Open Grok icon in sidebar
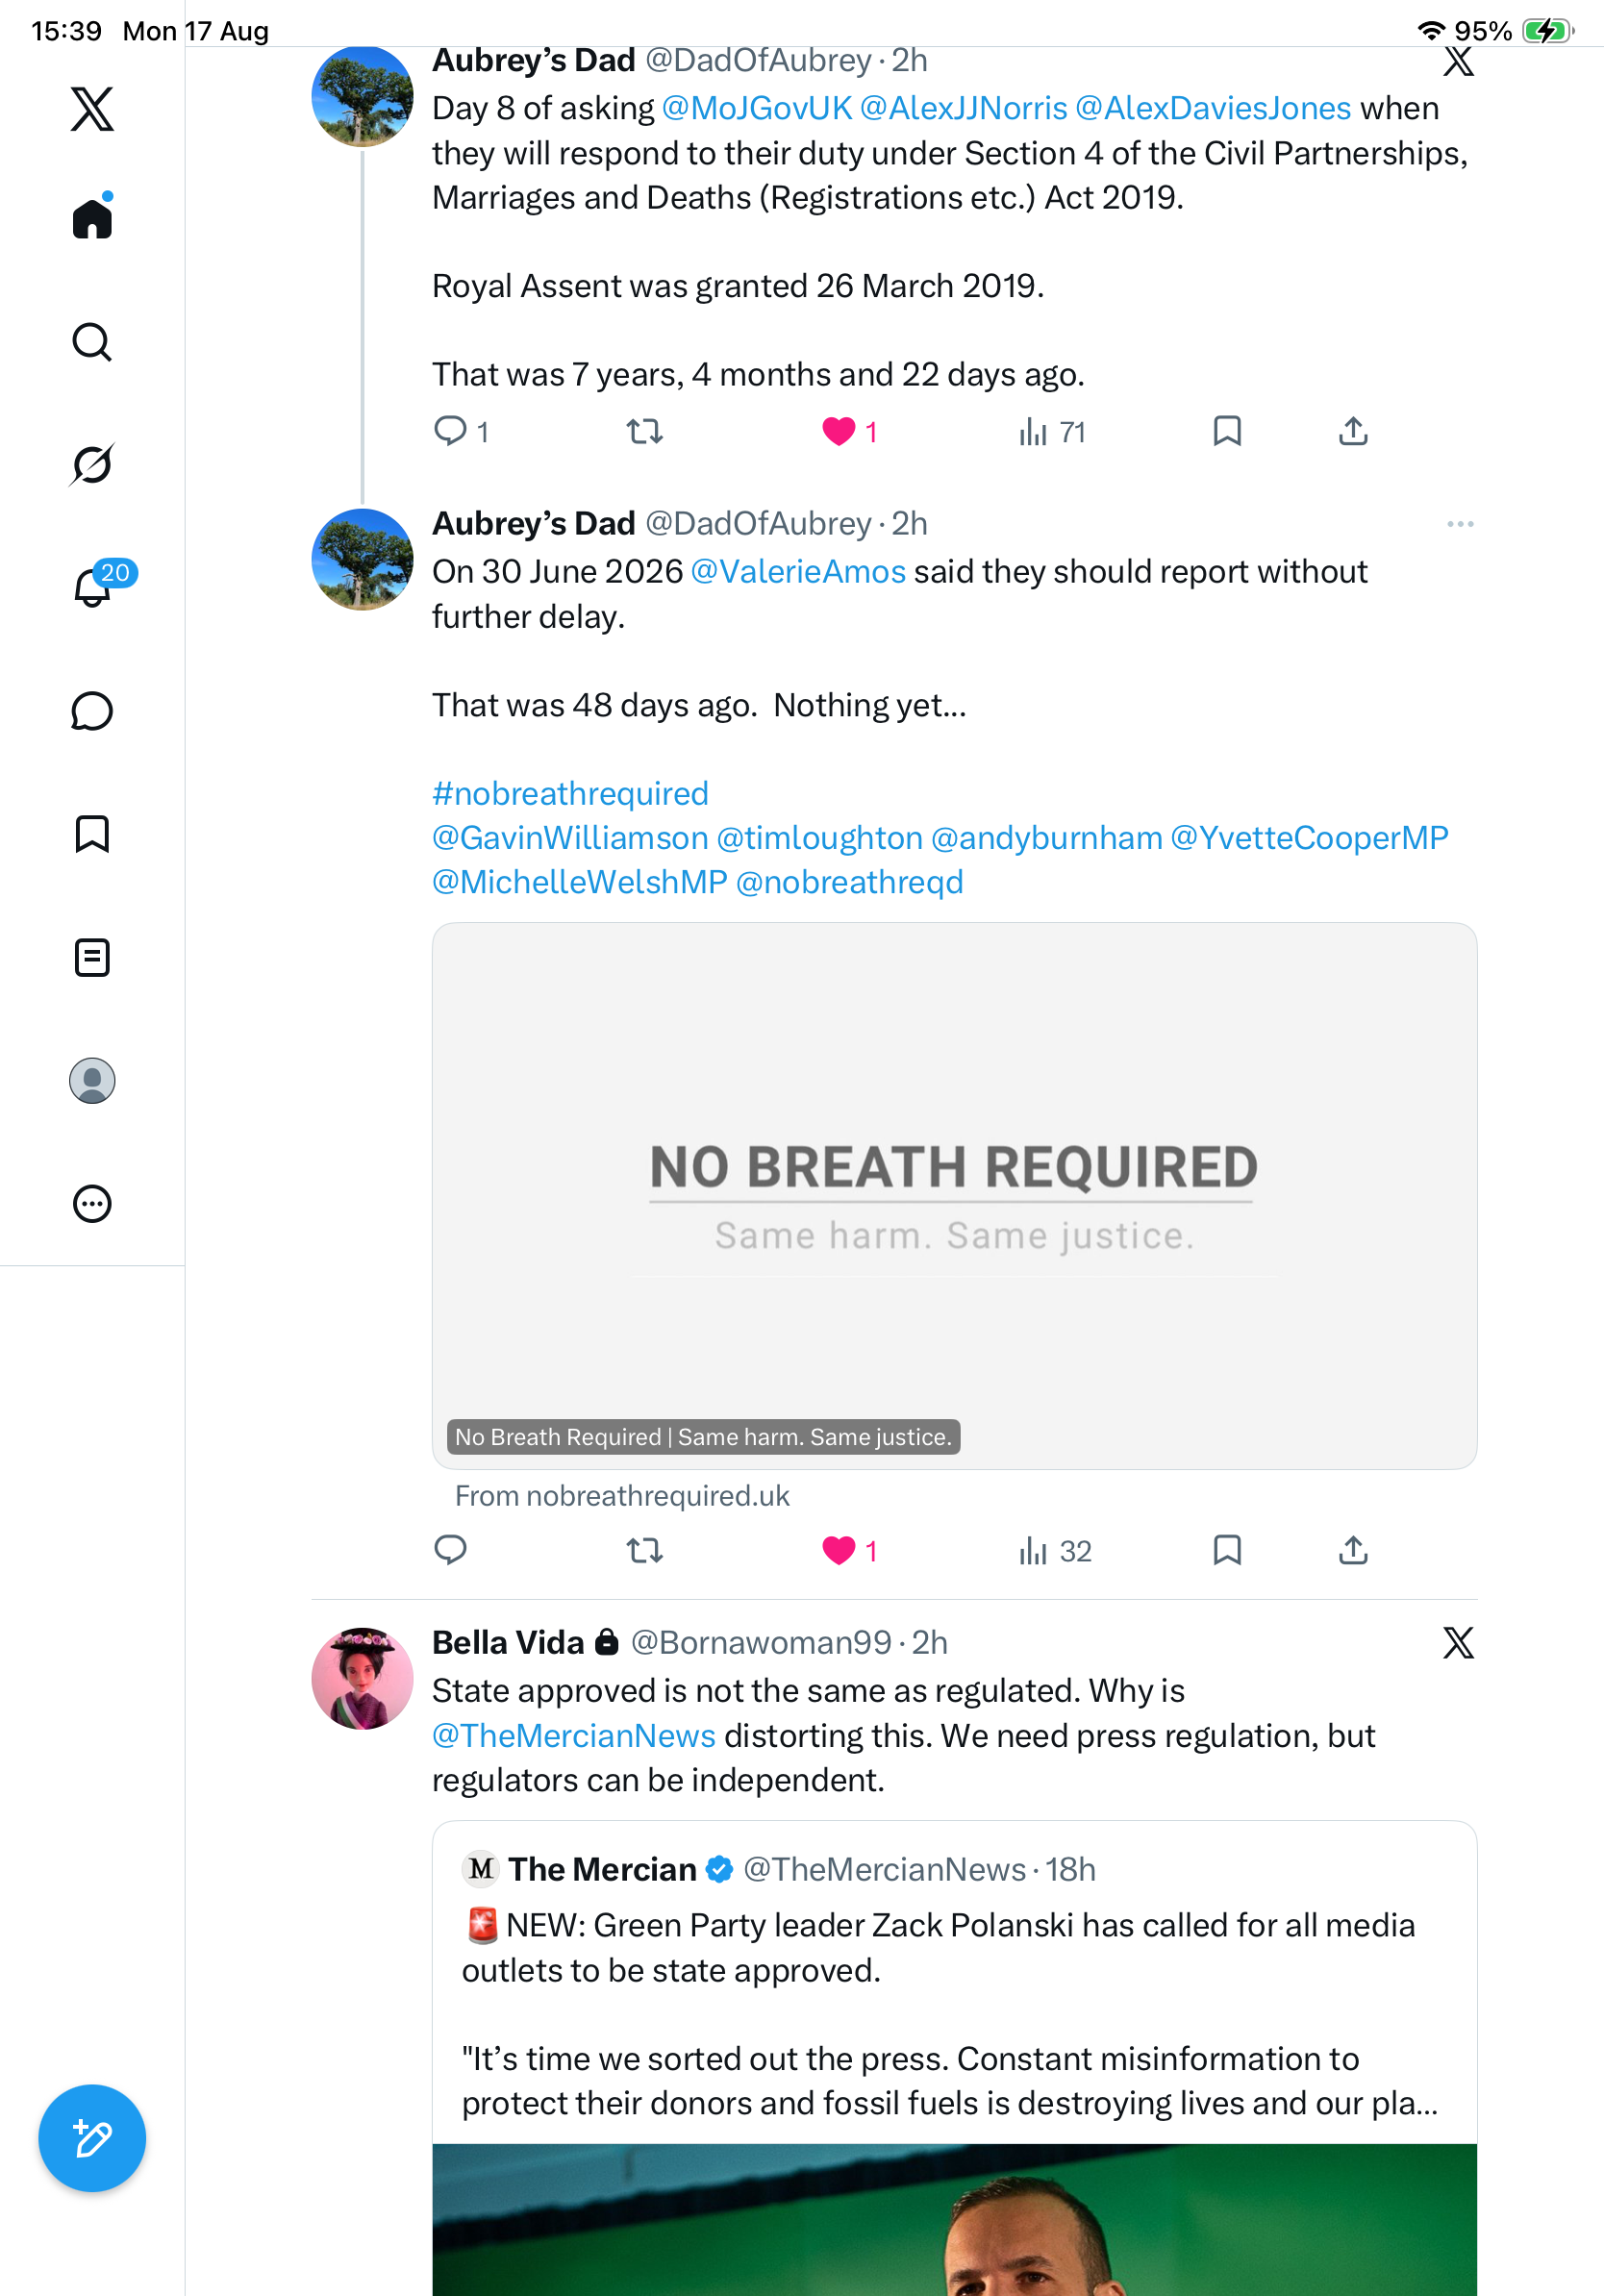Screen dimensions: 1604x2296 click(x=92, y=464)
